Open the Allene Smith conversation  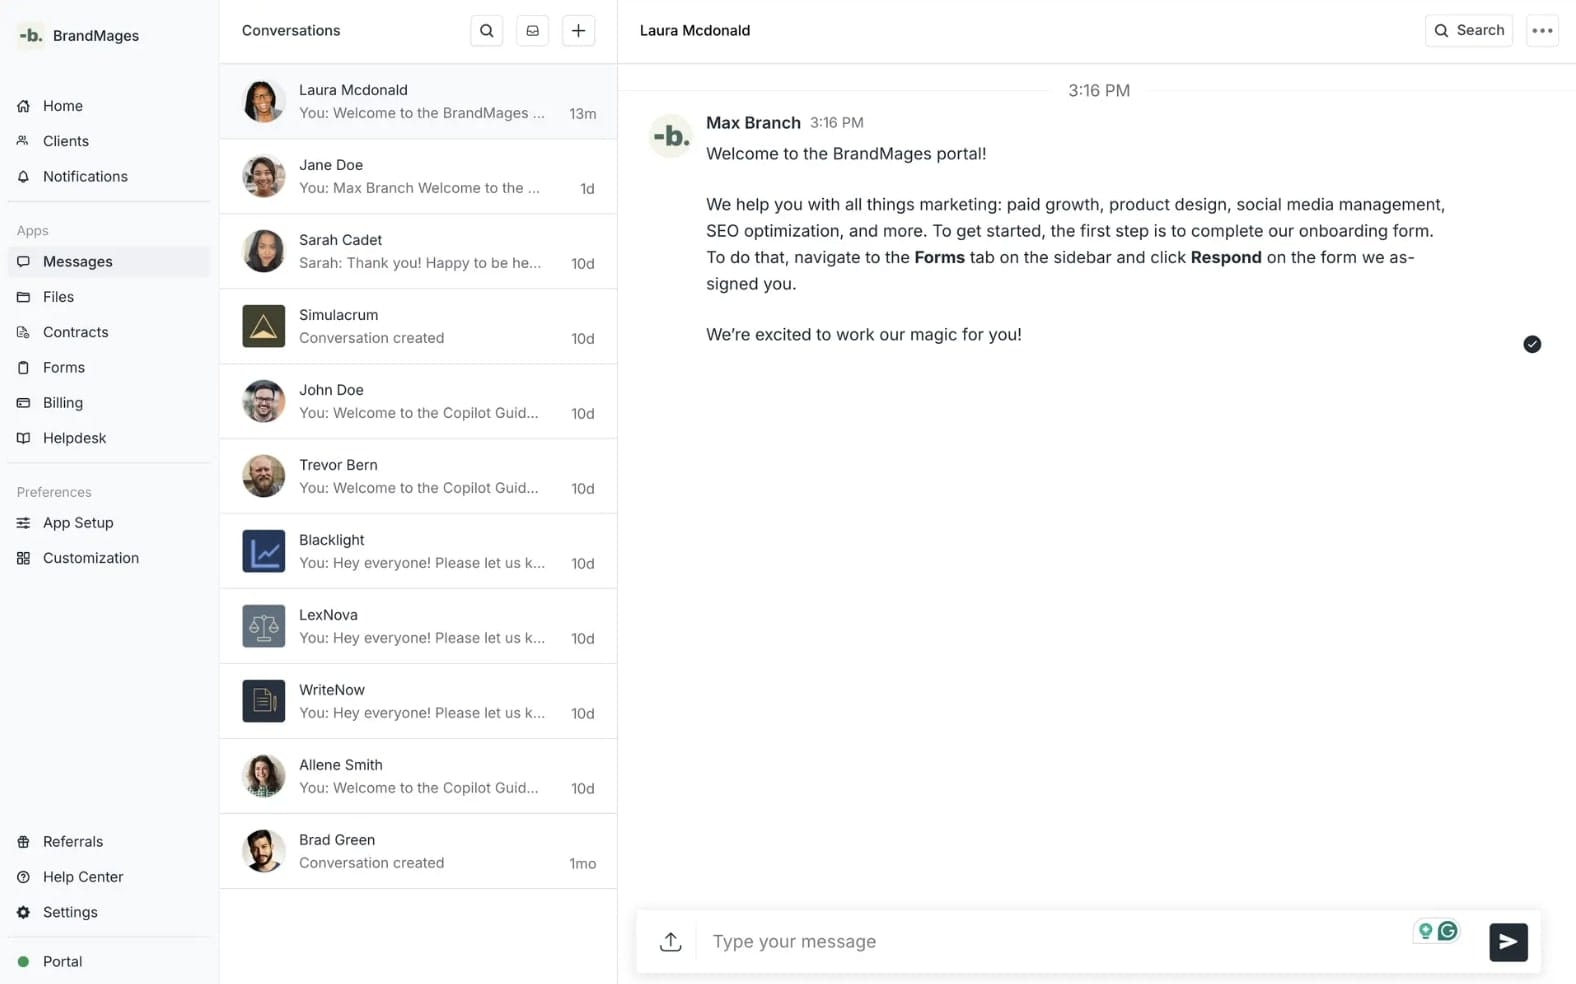(418, 777)
